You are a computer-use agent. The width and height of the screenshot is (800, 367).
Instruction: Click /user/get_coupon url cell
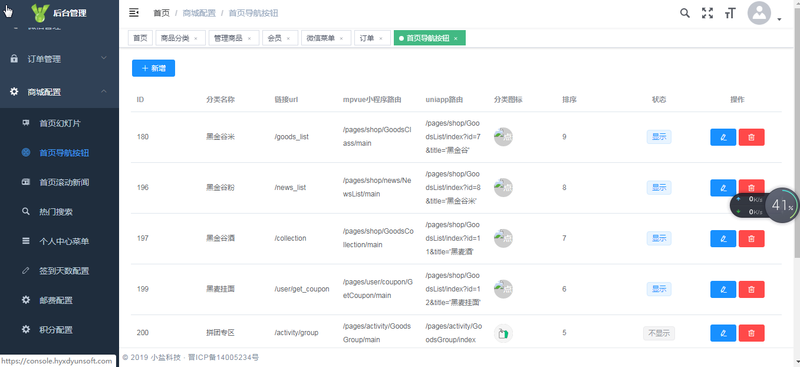coord(302,289)
